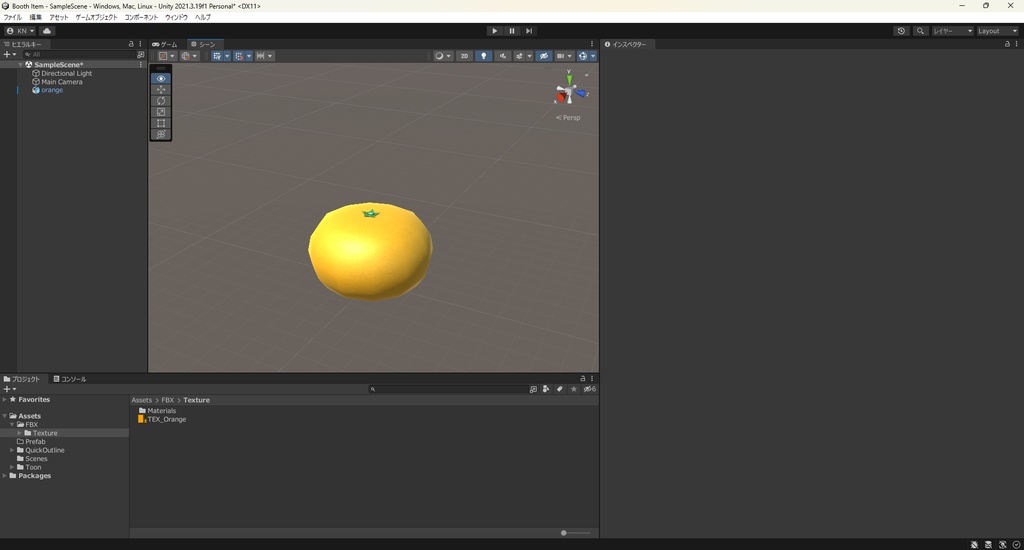Screen dimensions: 1024x550
Task: Open the Layout dropdown
Action: coord(997,31)
